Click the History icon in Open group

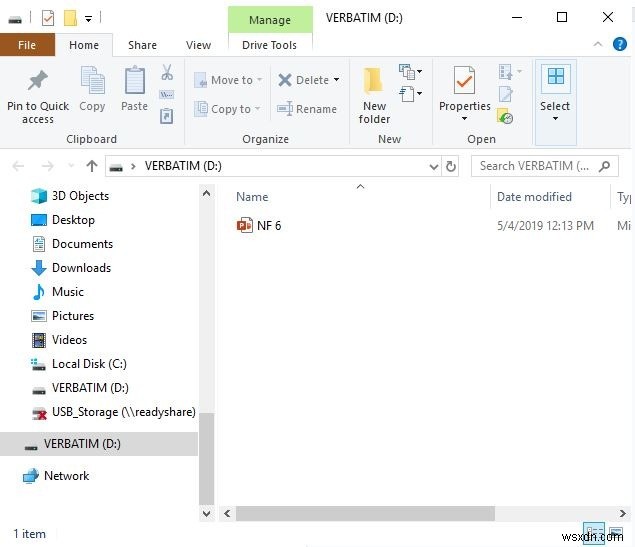pos(505,116)
